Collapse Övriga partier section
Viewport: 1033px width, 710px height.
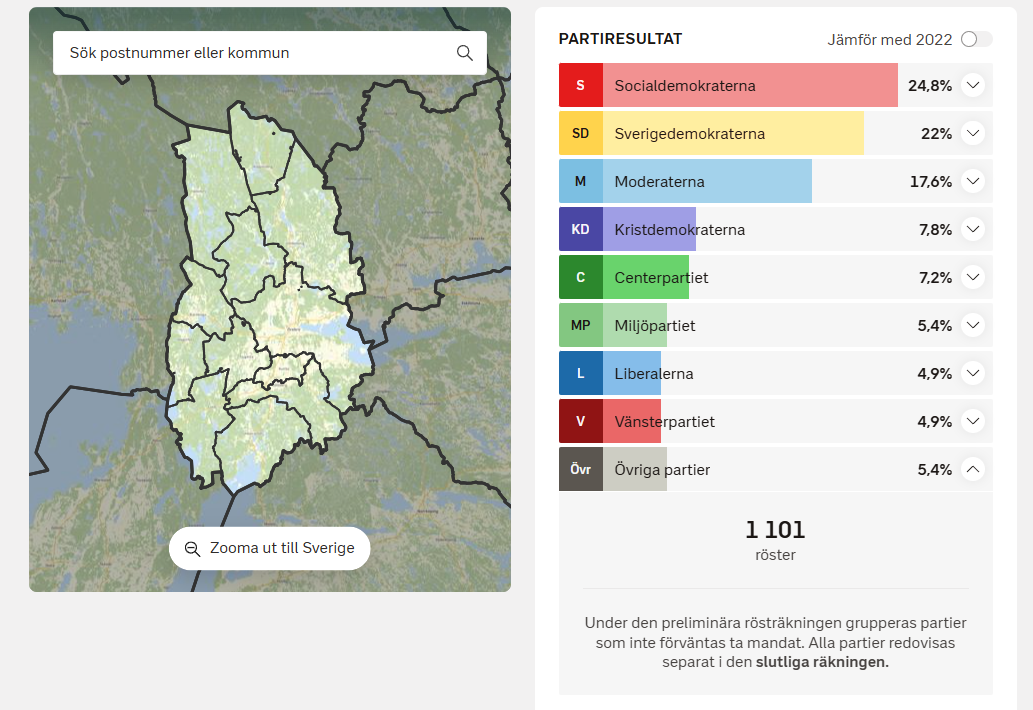pos(973,470)
